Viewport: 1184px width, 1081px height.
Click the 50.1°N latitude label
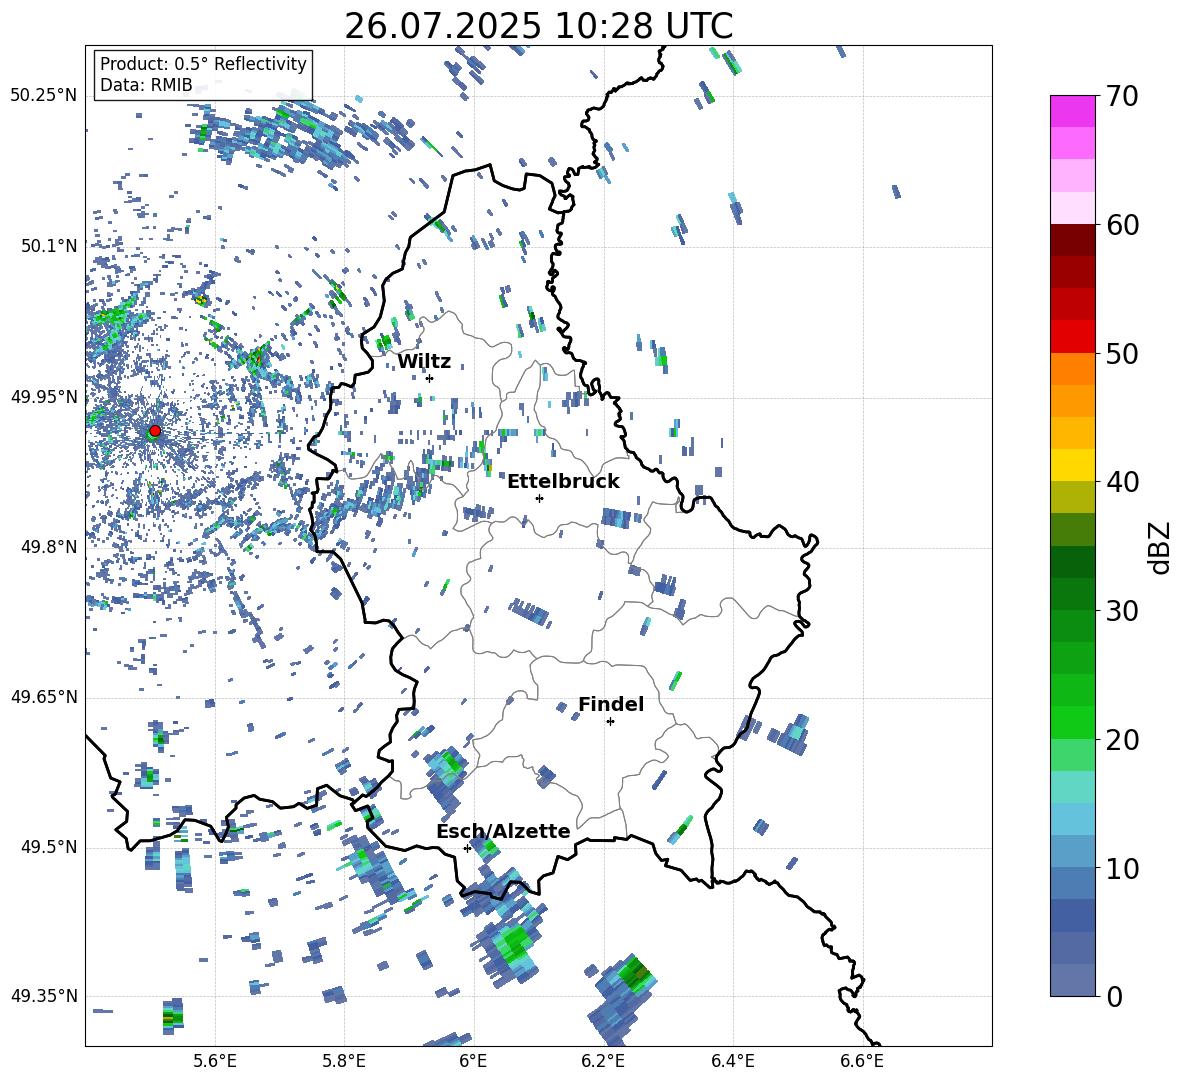[x=49, y=246]
